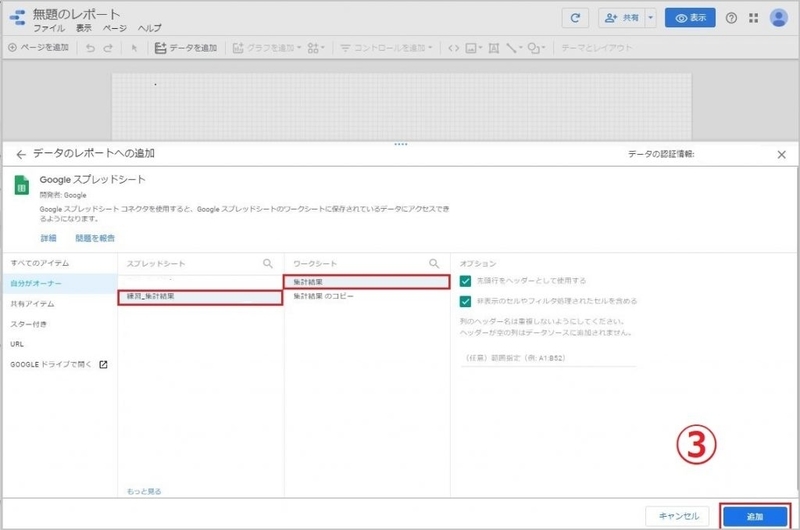Select the text box tool icon

(493, 48)
